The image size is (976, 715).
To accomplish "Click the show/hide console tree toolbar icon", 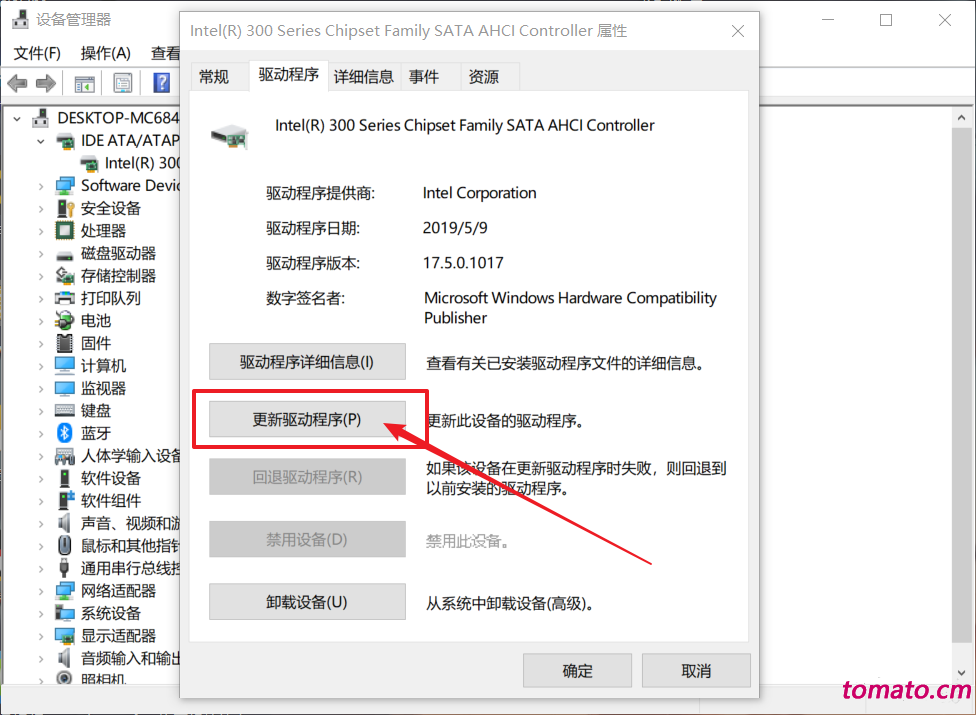I will pyautogui.click(x=85, y=83).
